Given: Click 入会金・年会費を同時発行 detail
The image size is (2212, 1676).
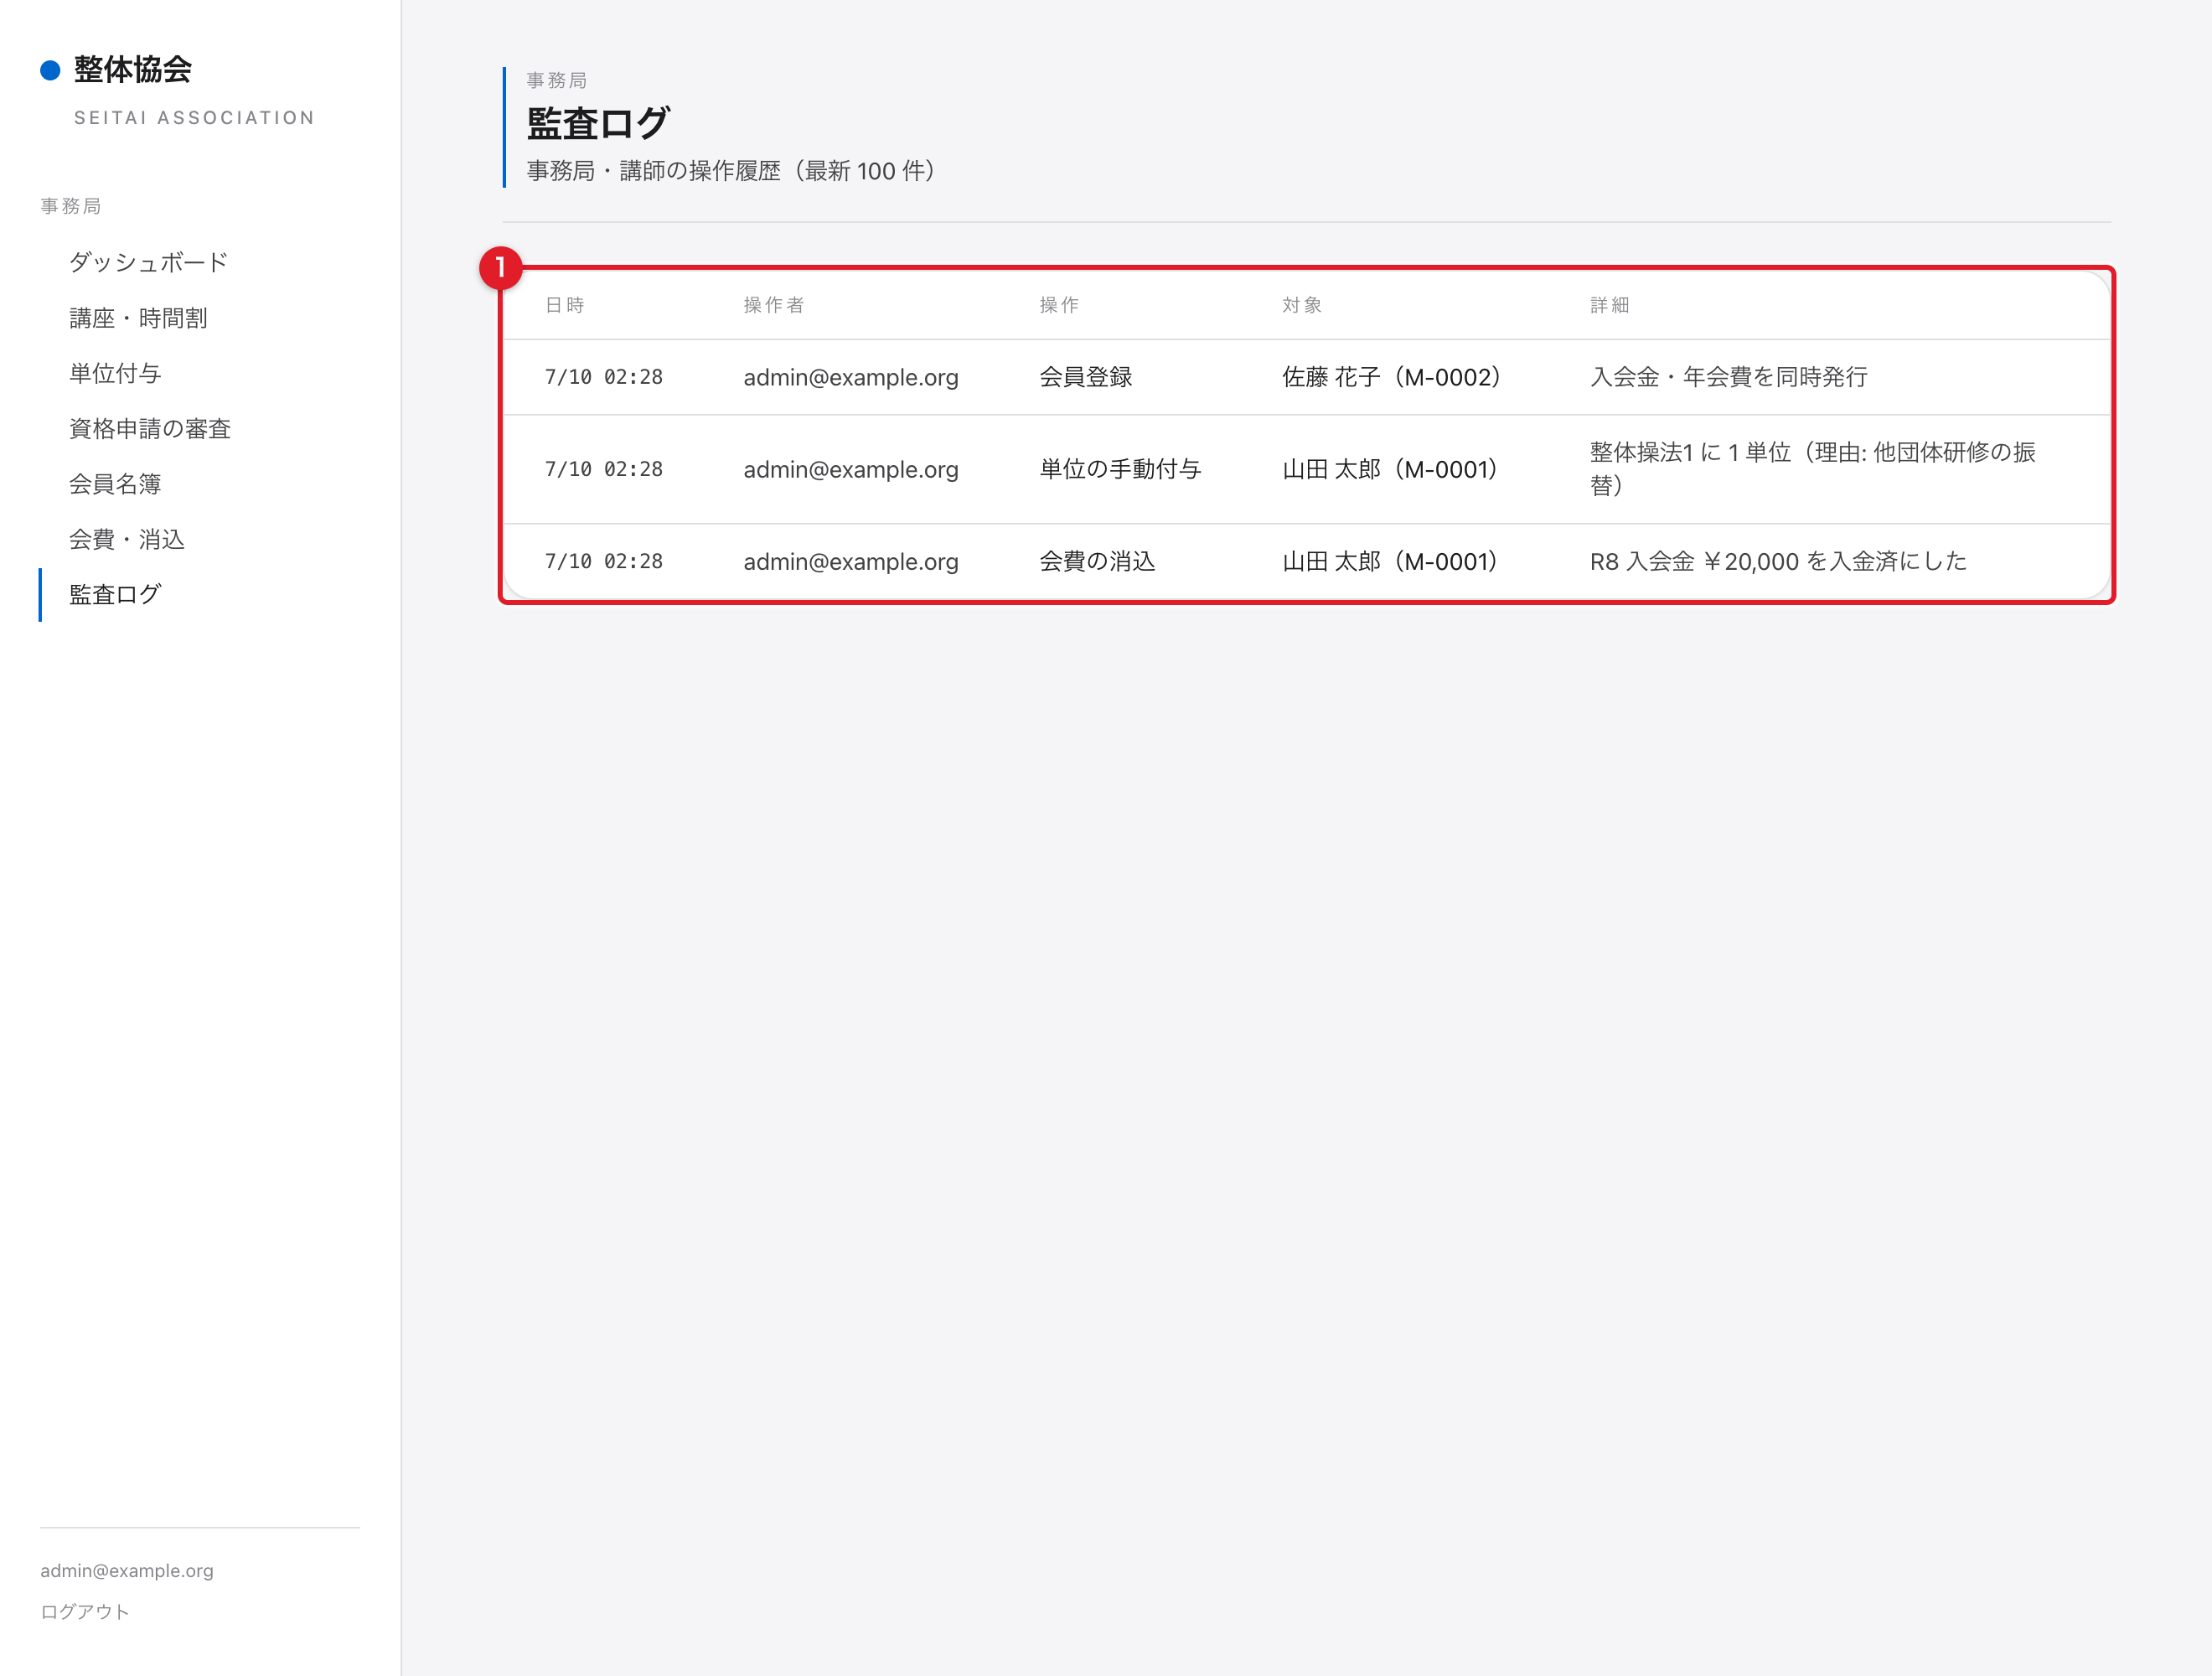Looking at the screenshot, I should [1729, 377].
